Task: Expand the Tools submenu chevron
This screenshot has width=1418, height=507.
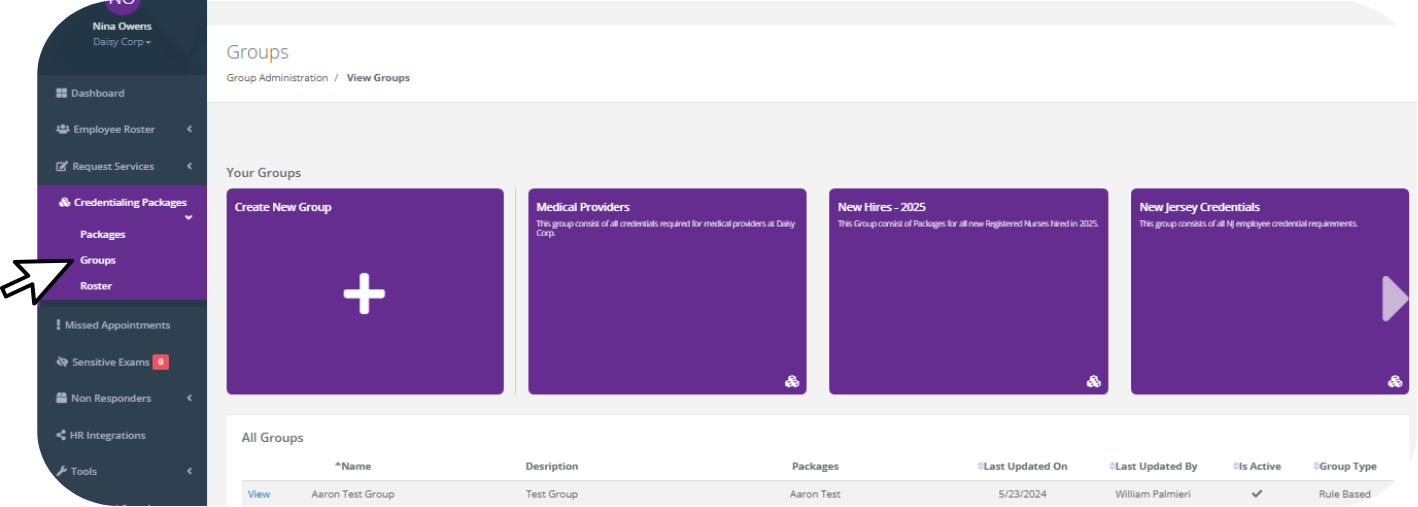Action: pyautogui.click(x=189, y=471)
